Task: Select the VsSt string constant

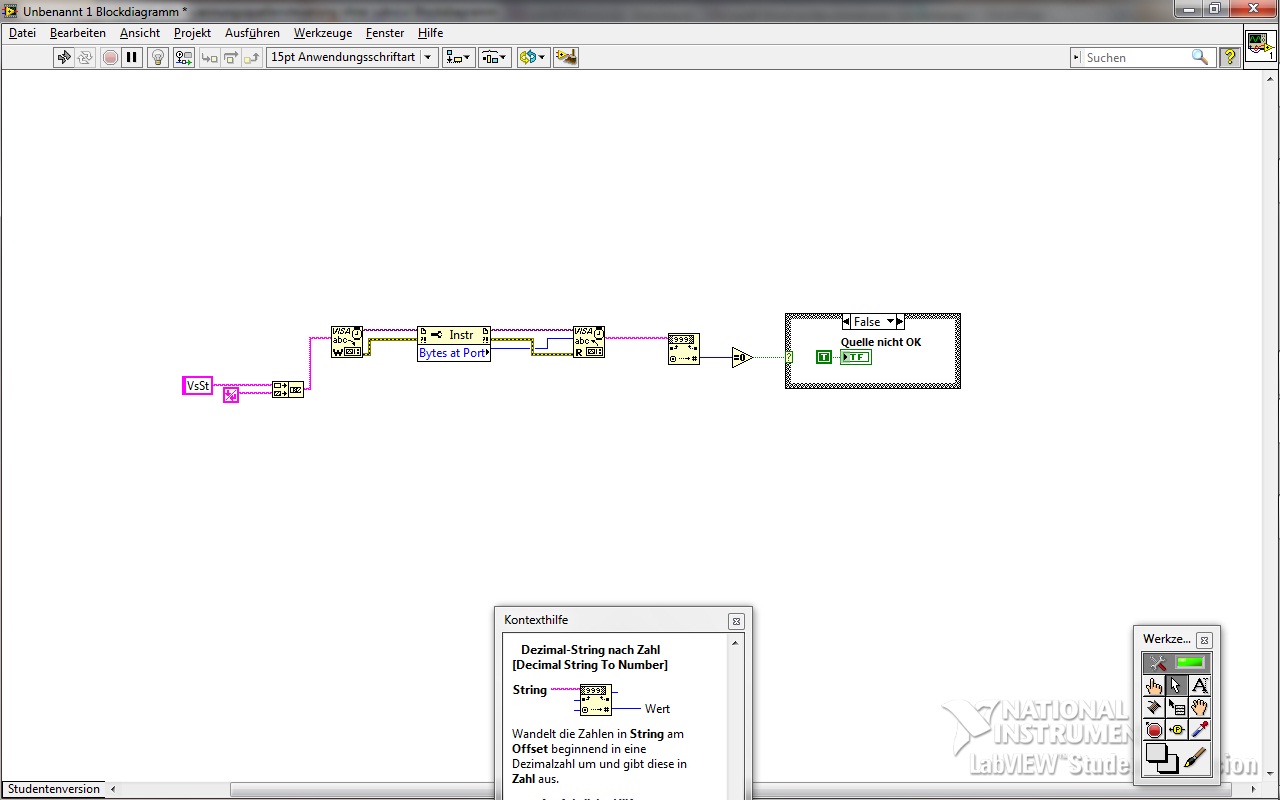Action: 198,385
